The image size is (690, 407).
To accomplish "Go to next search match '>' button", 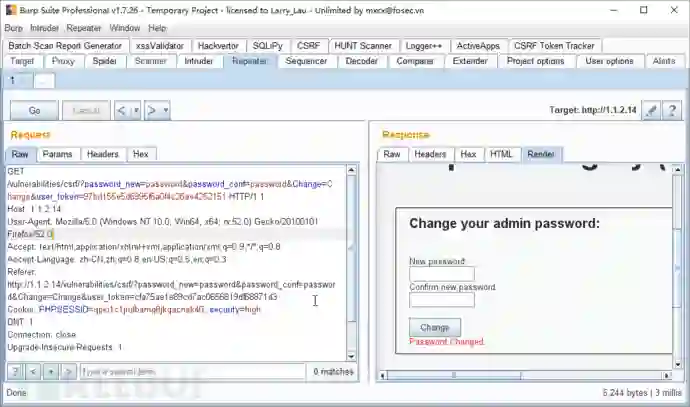I will (x=68, y=372).
